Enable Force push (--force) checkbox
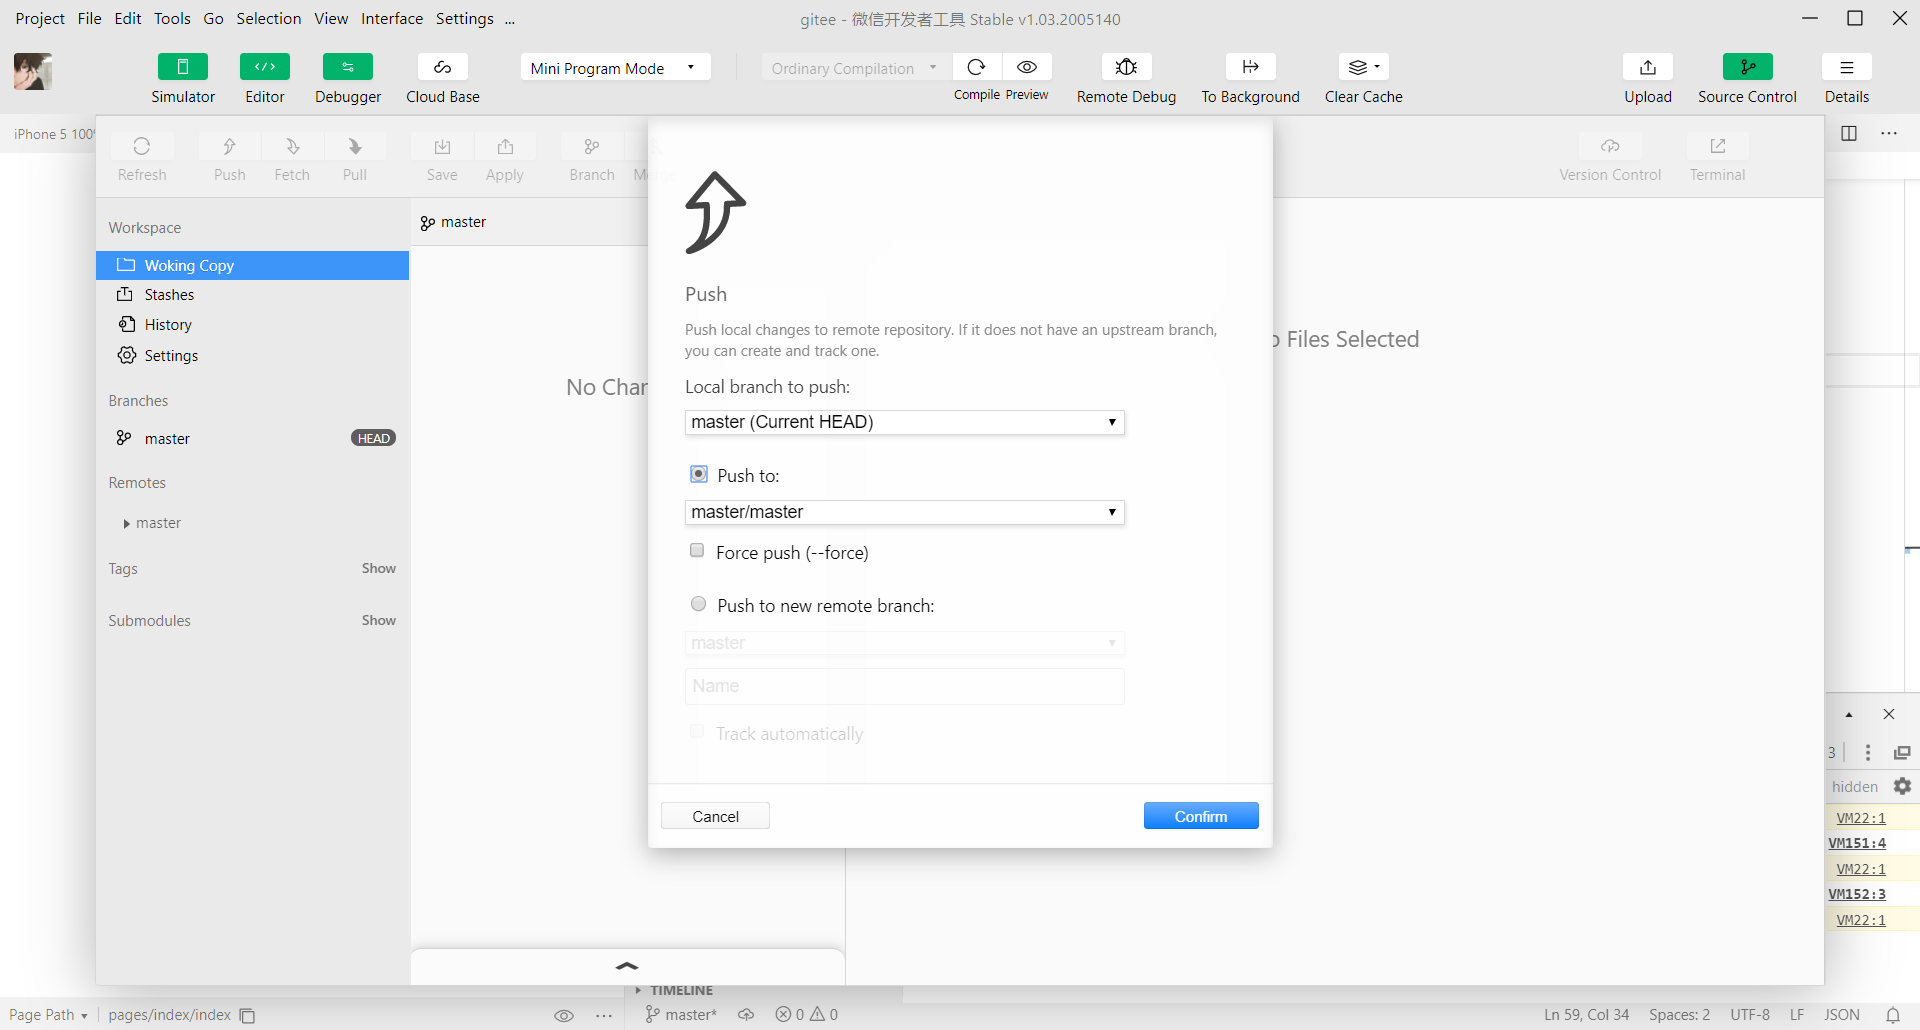 (697, 551)
